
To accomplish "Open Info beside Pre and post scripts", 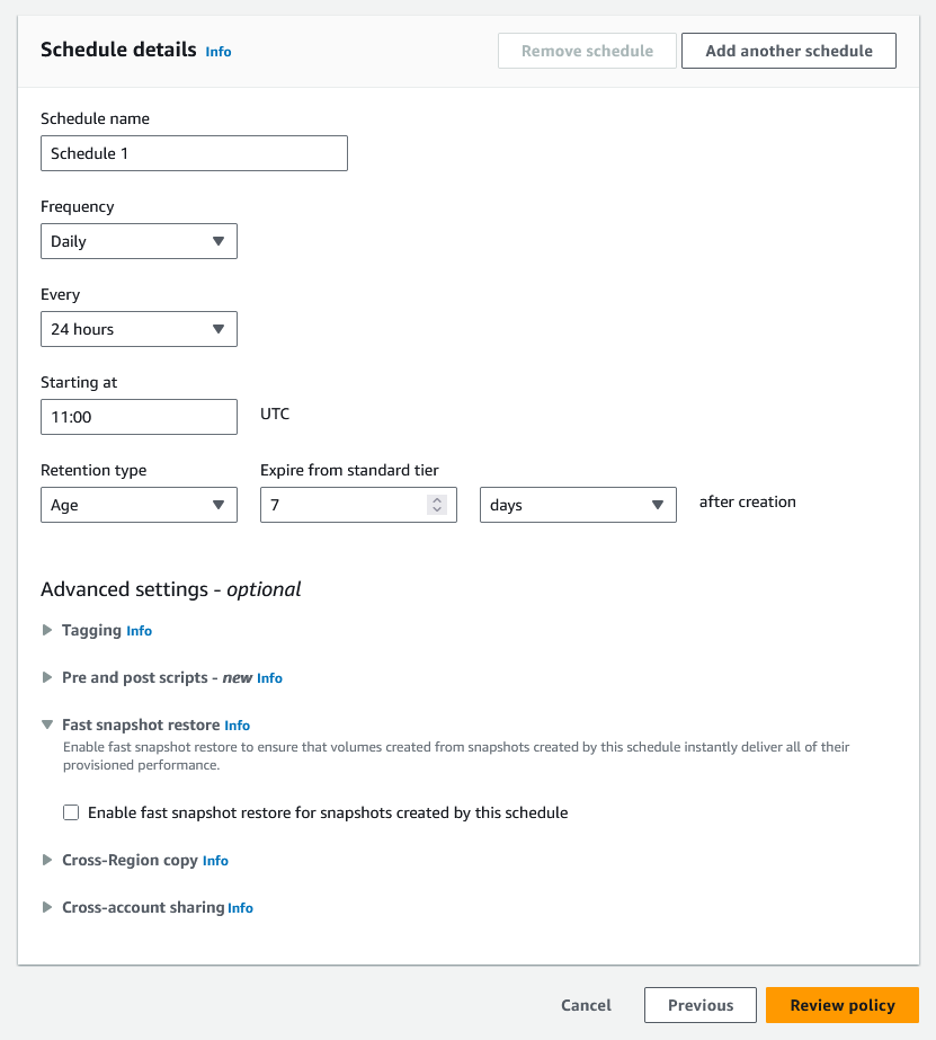I will [x=268, y=678].
